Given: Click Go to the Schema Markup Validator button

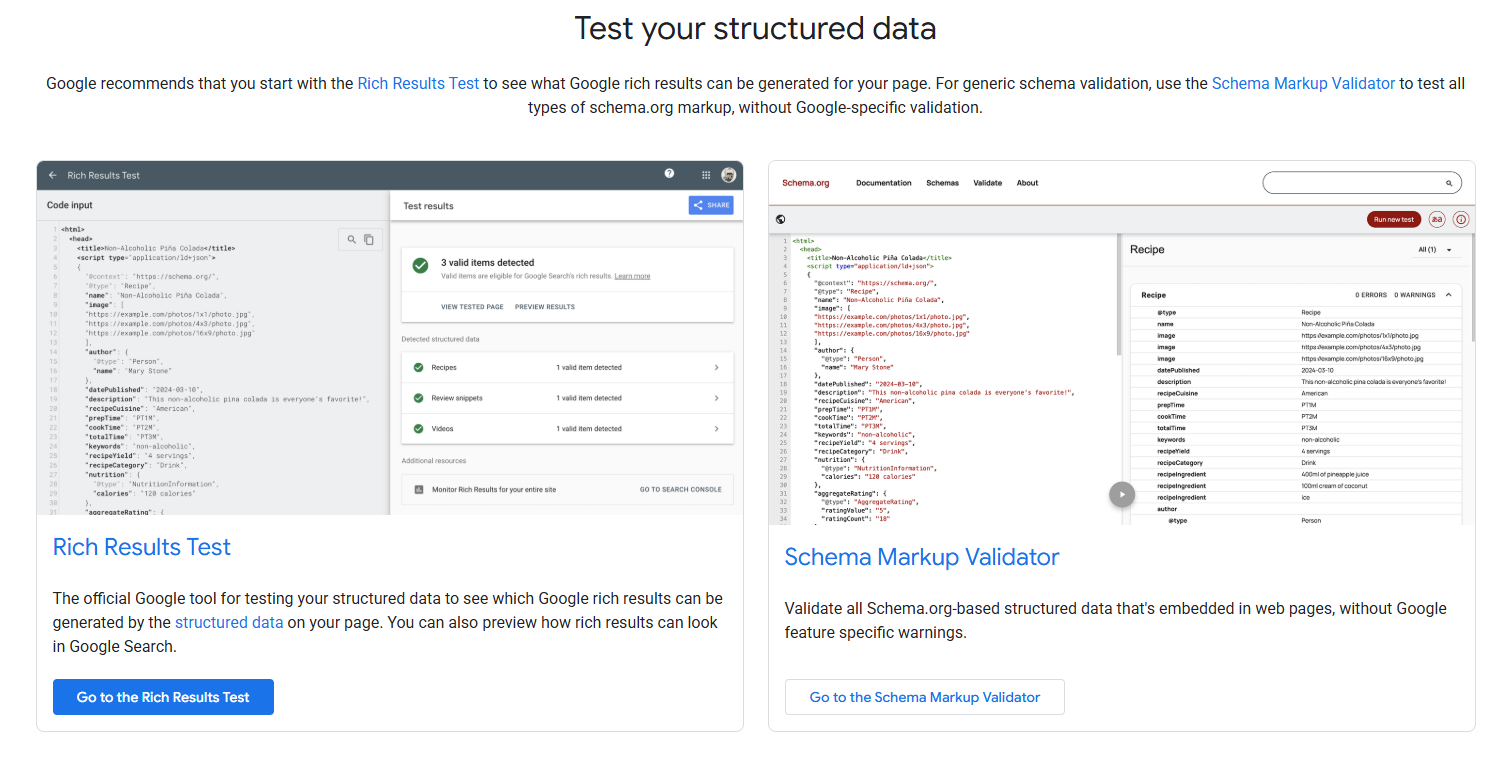Looking at the screenshot, I should pos(925,697).
